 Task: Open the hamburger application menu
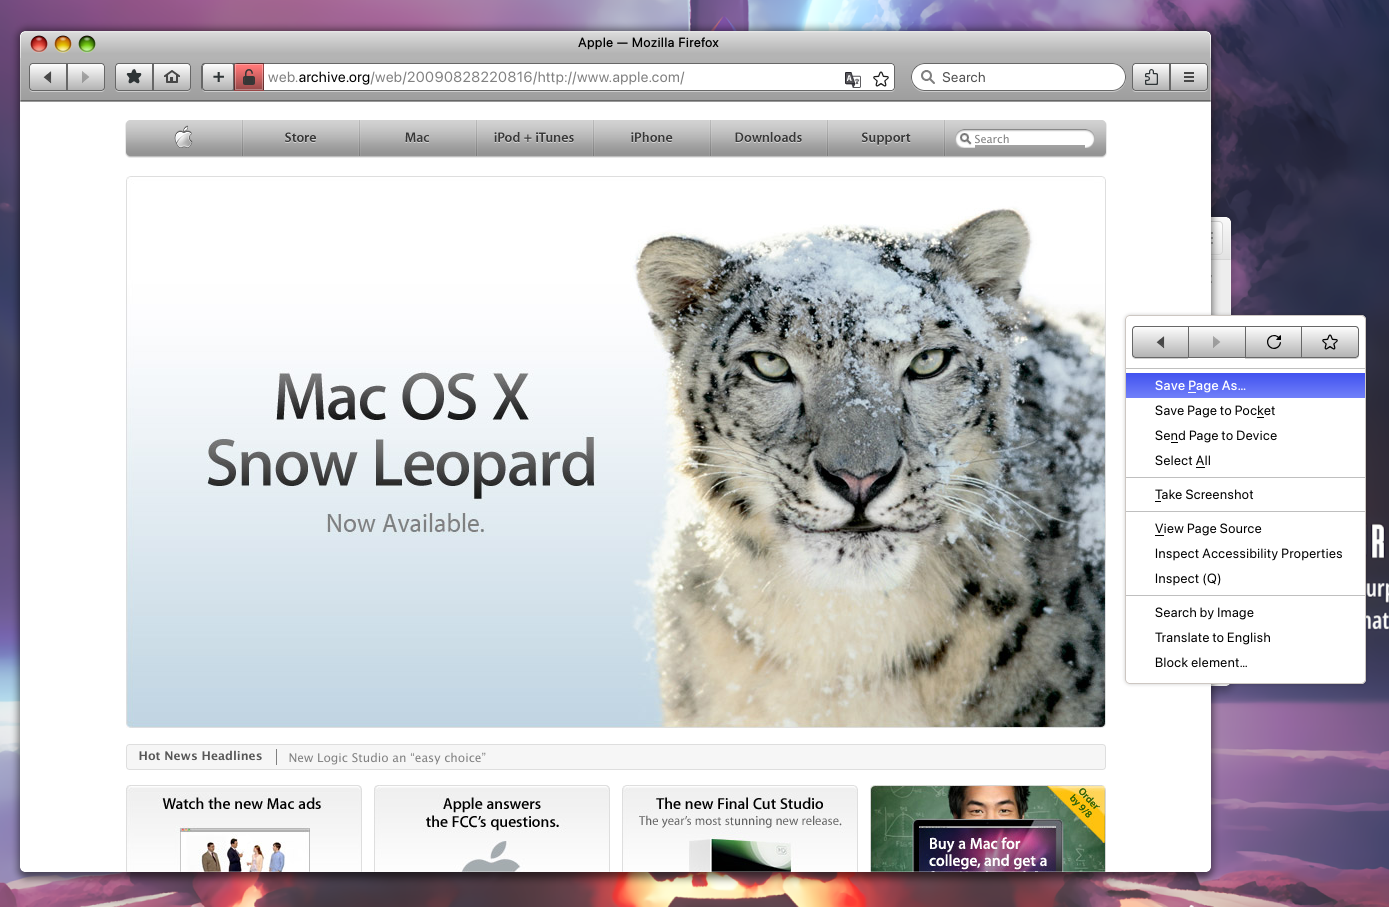click(x=1189, y=77)
